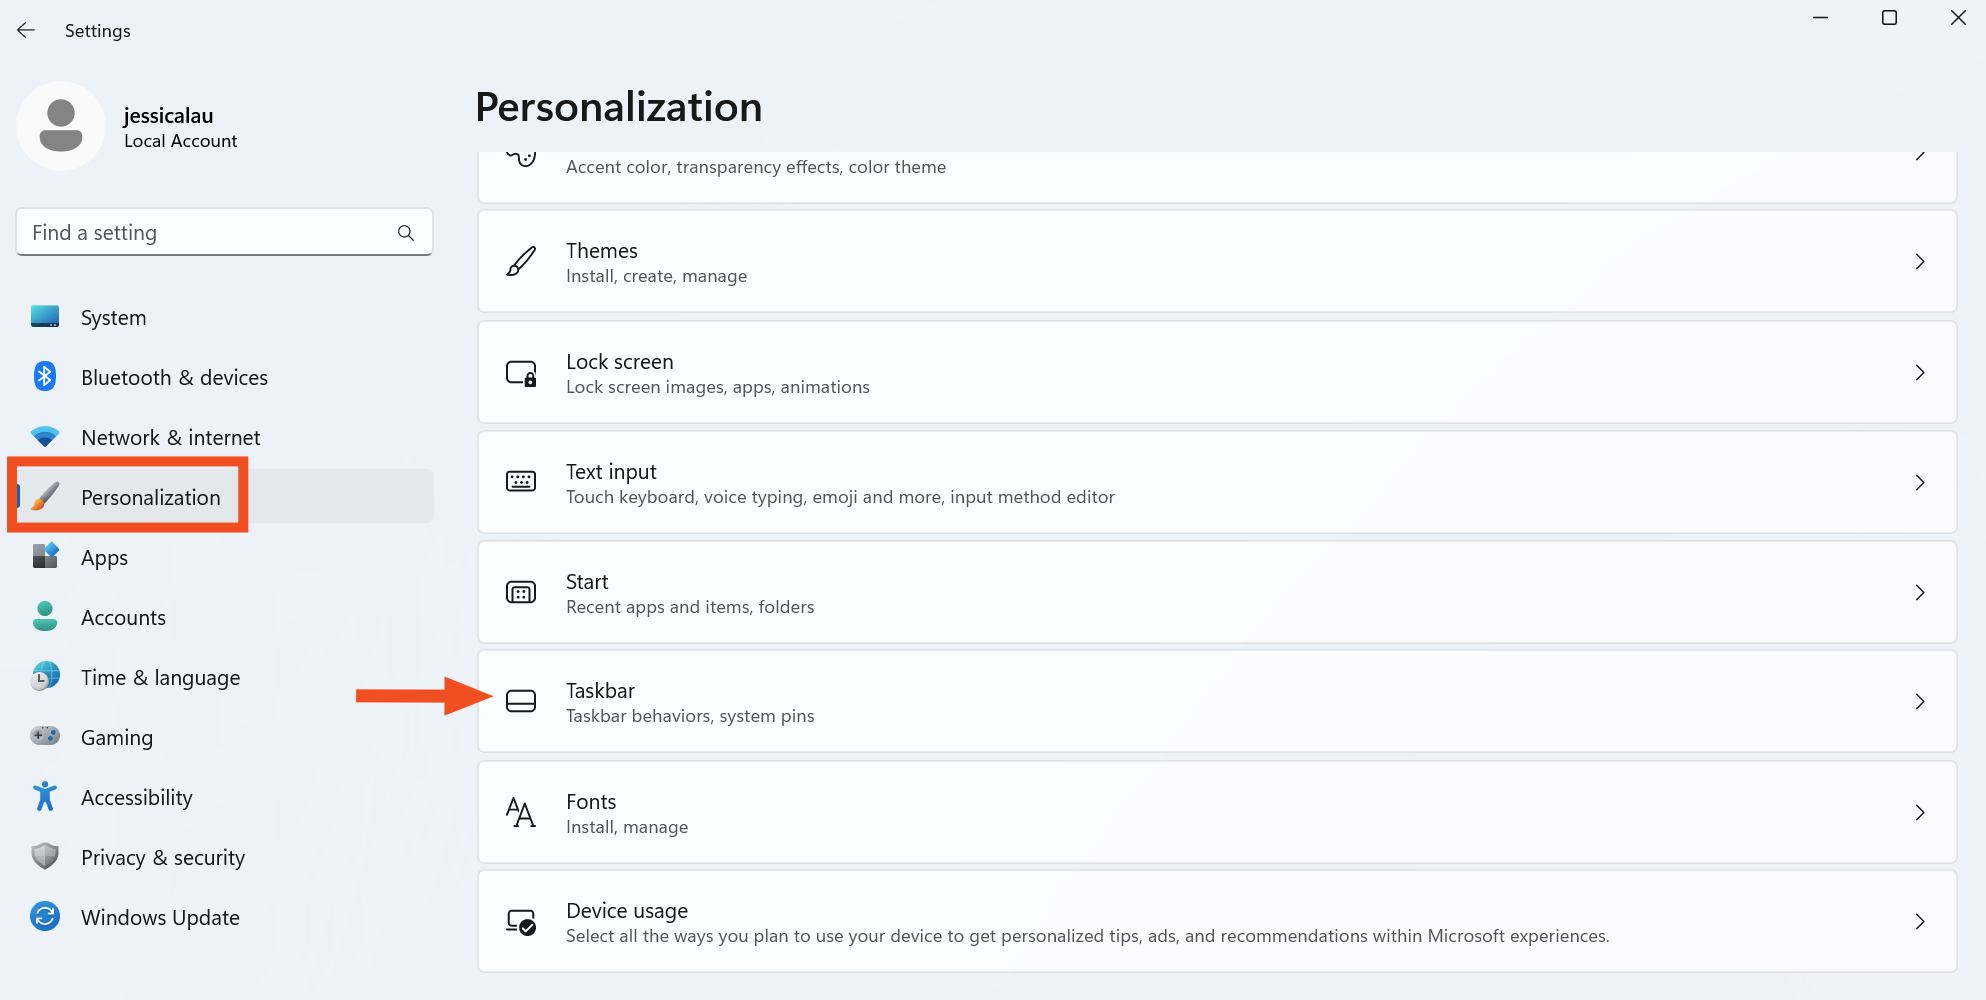Expand the Taskbar chevron

click(x=1920, y=702)
